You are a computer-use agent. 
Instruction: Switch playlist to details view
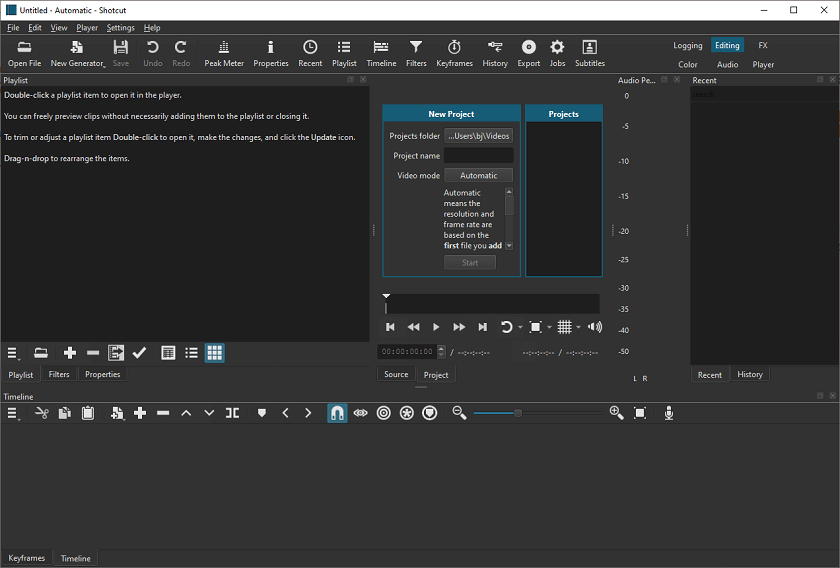[168, 353]
